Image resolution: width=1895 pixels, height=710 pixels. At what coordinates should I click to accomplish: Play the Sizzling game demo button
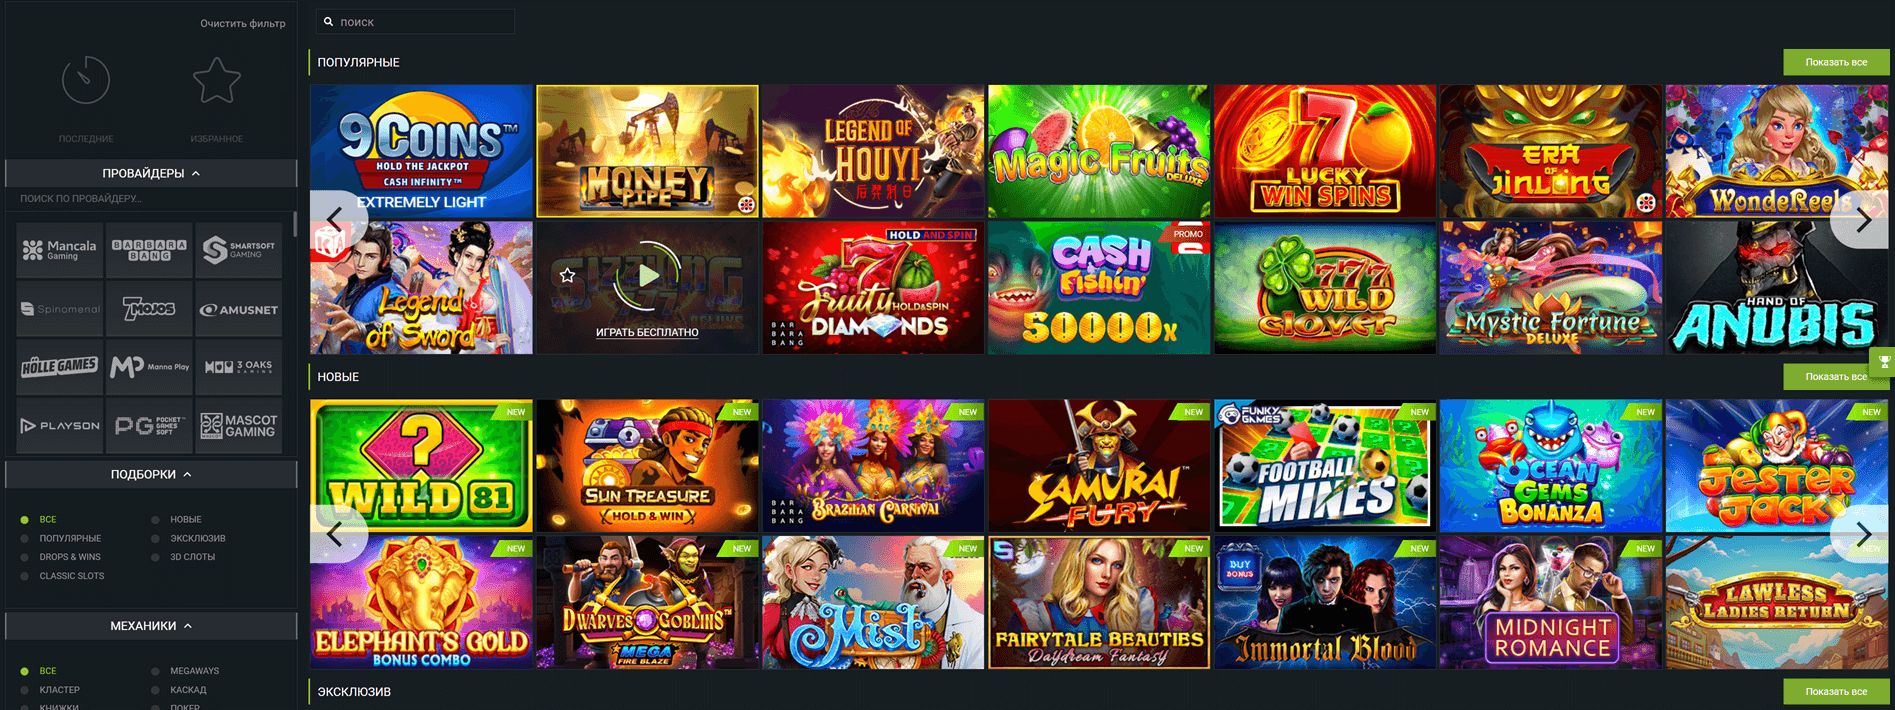tap(647, 275)
